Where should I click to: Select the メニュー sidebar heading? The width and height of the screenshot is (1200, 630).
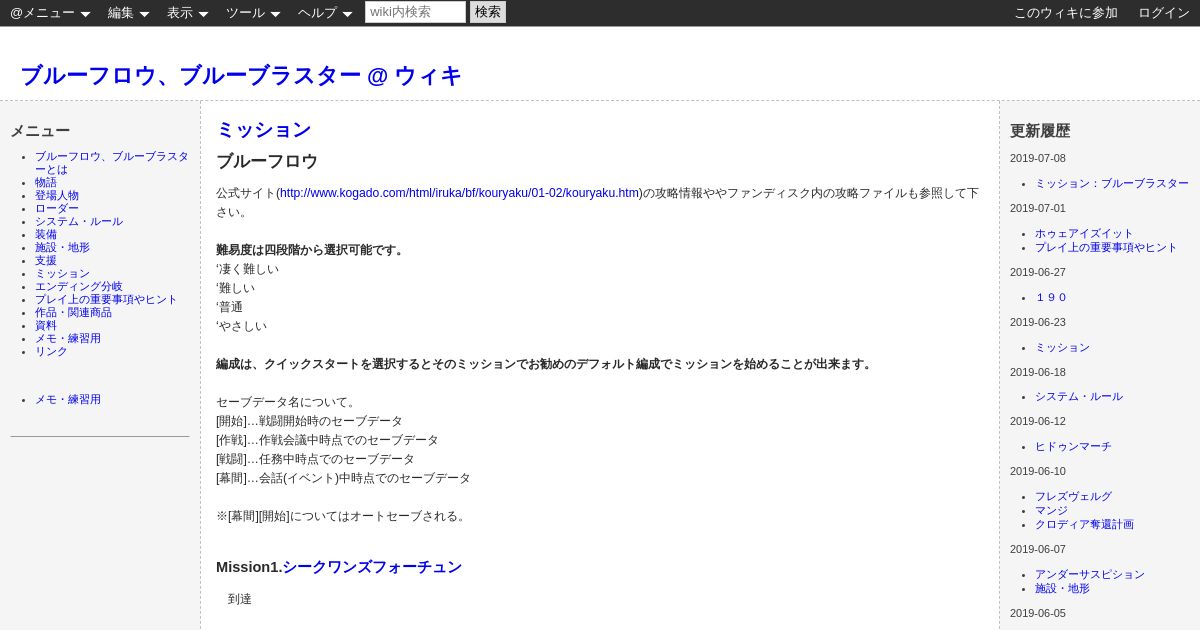click(40, 131)
